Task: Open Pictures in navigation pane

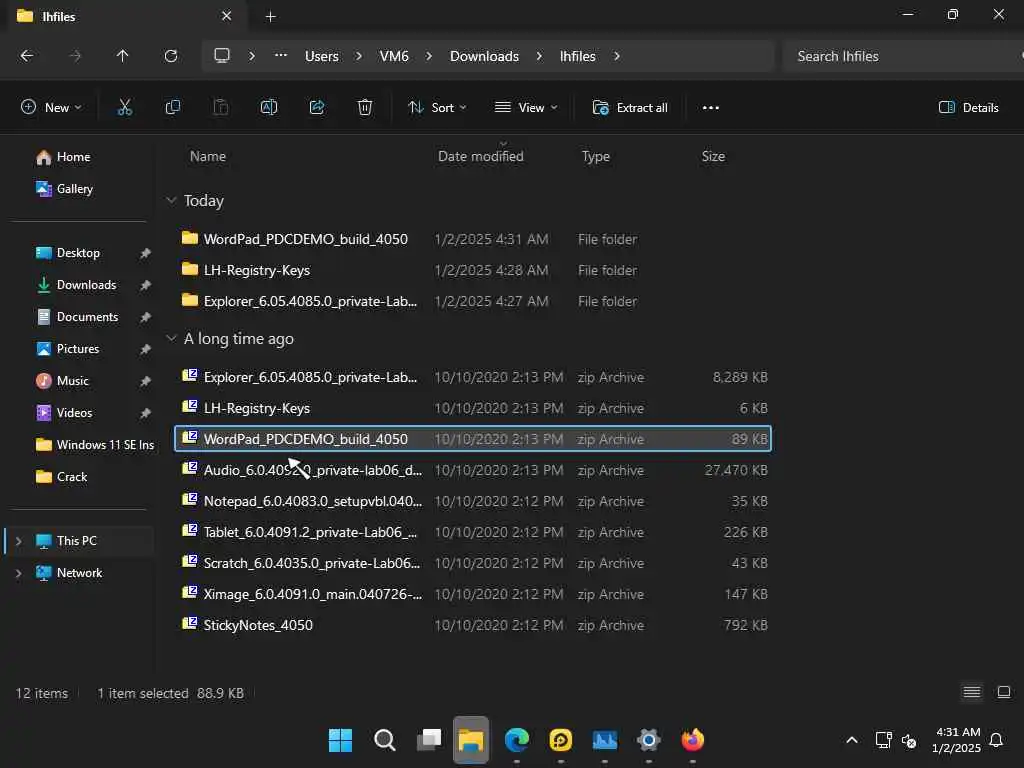Action: [67, 349]
